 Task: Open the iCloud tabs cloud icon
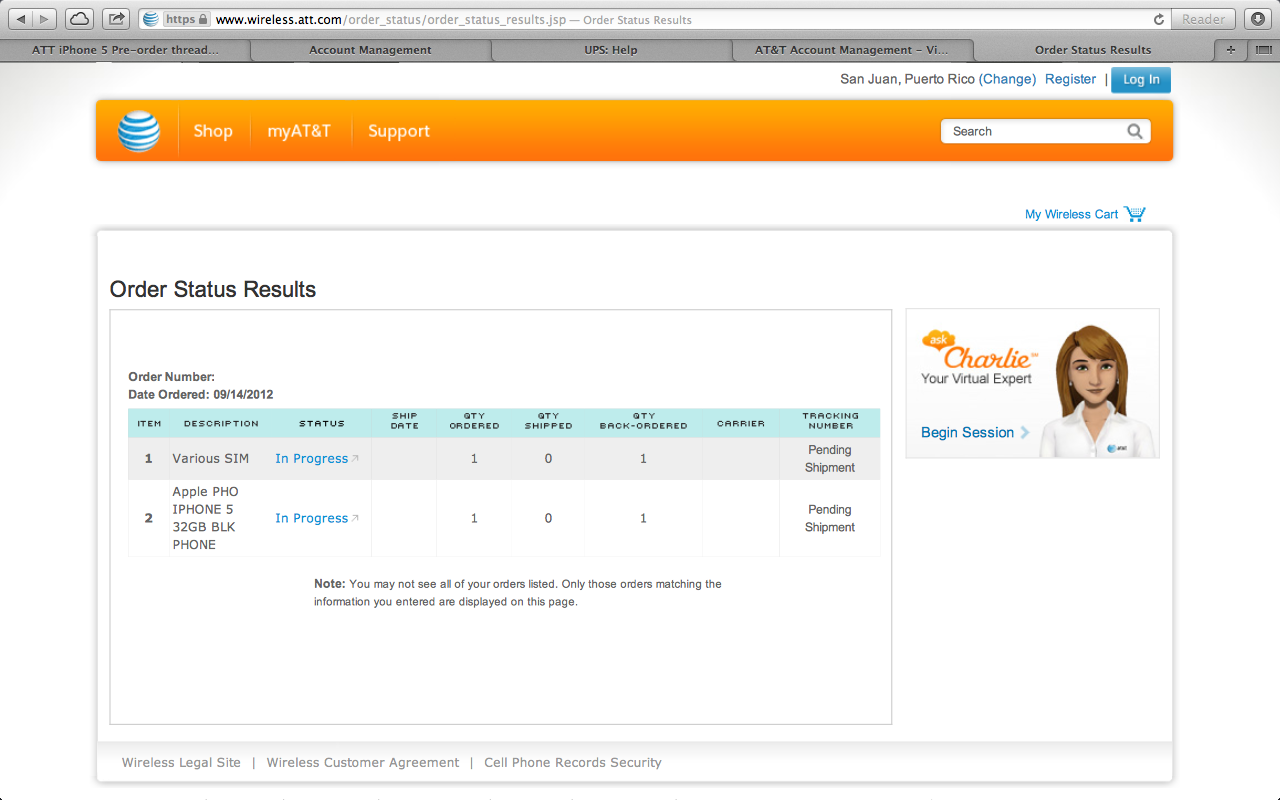click(80, 19)
